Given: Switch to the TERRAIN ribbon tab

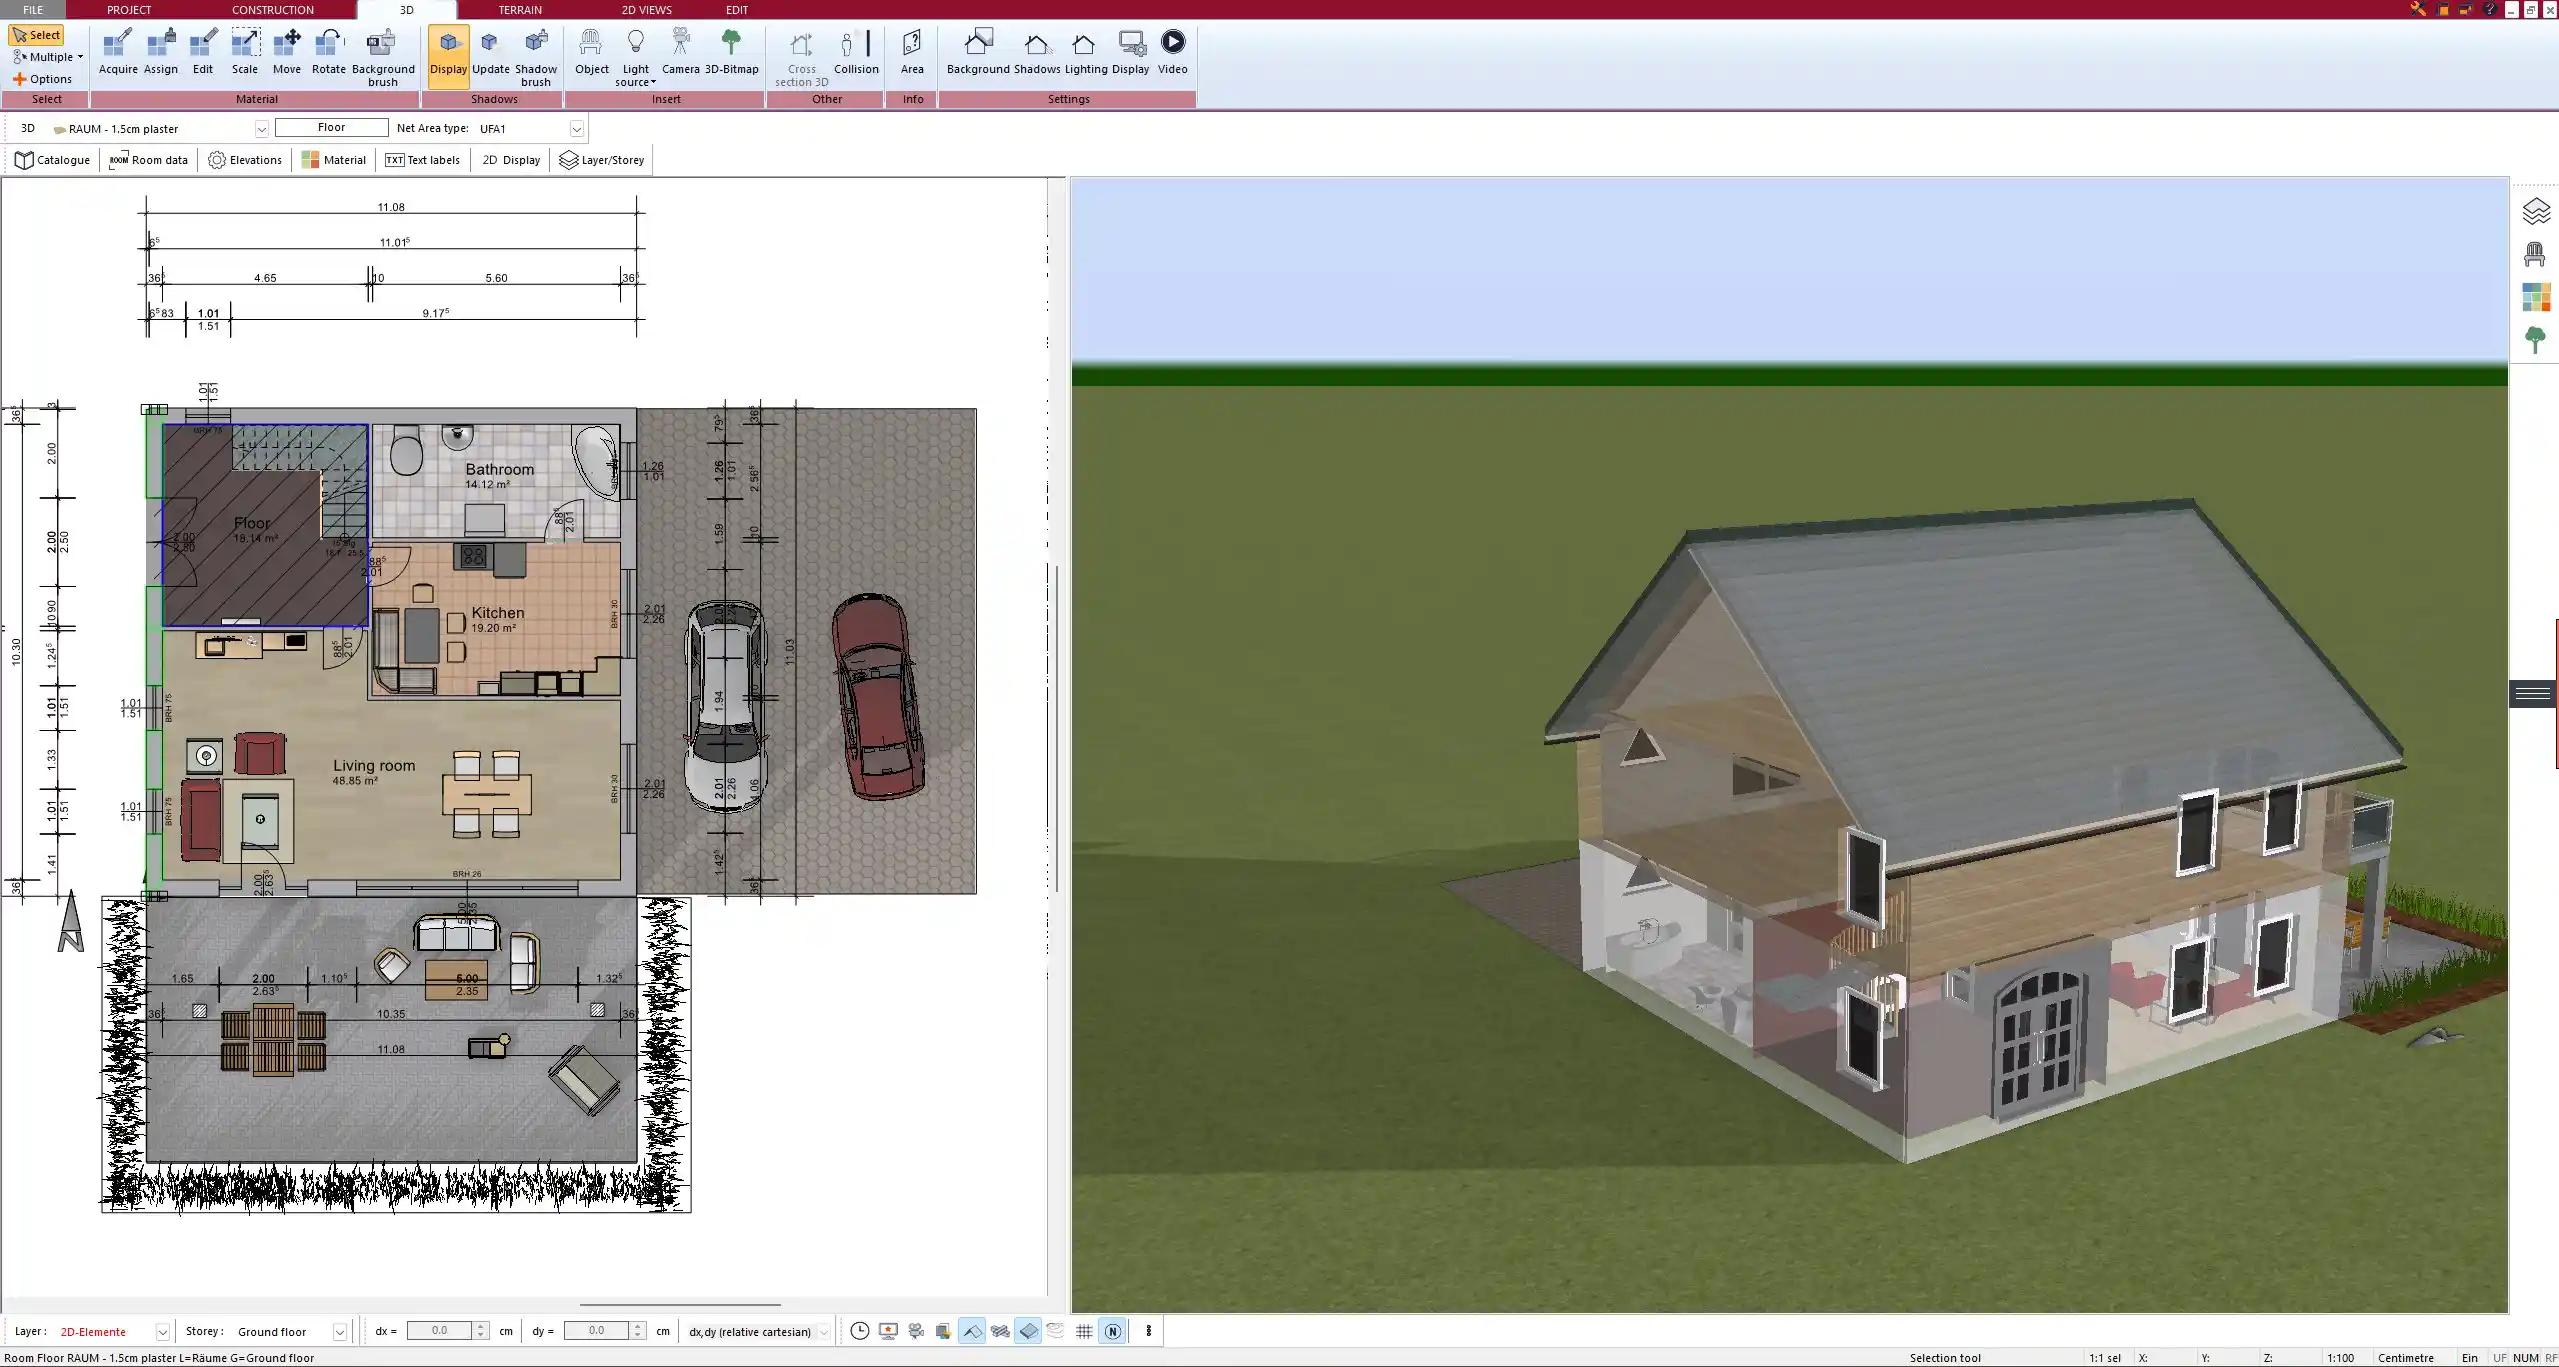Looking at the screenshot, I should click(x=519, y=9).
